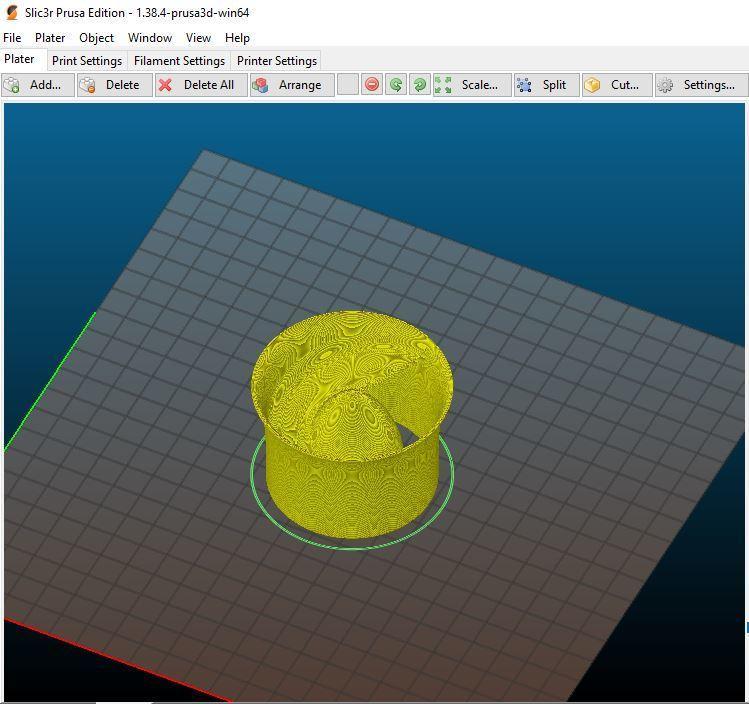Screen dimensions: 749x704
Task: Select the Printer Settings tab
Action: 277,61
